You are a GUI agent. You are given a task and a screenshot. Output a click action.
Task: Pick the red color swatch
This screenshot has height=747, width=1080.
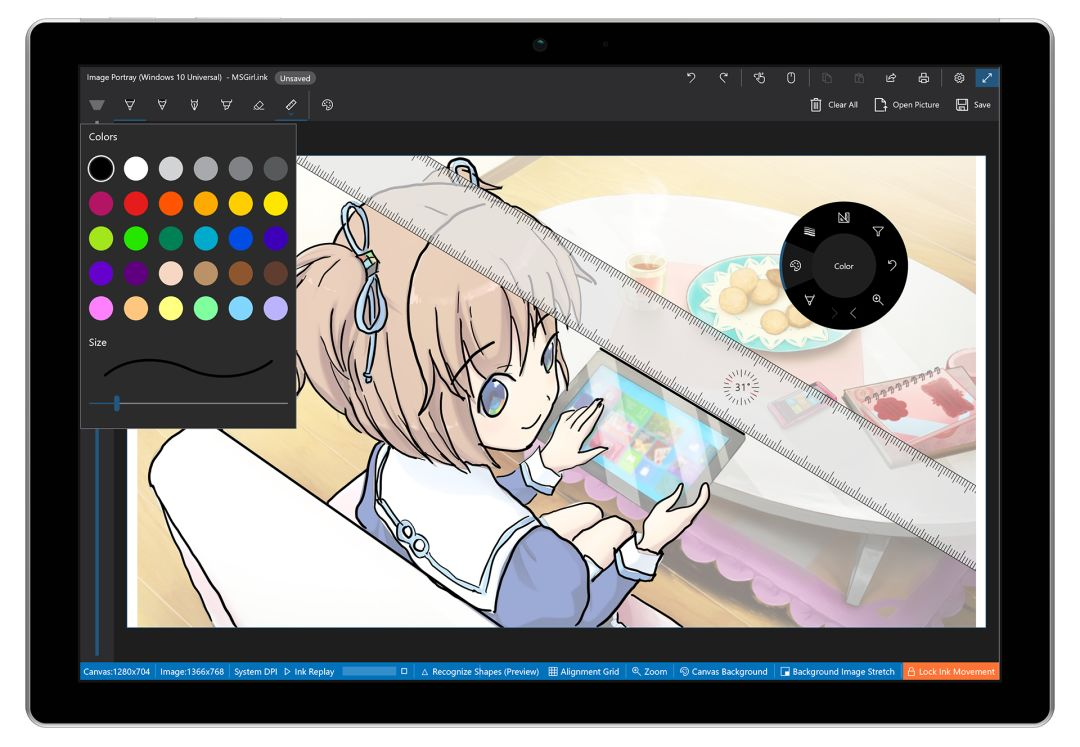(136, 203)
